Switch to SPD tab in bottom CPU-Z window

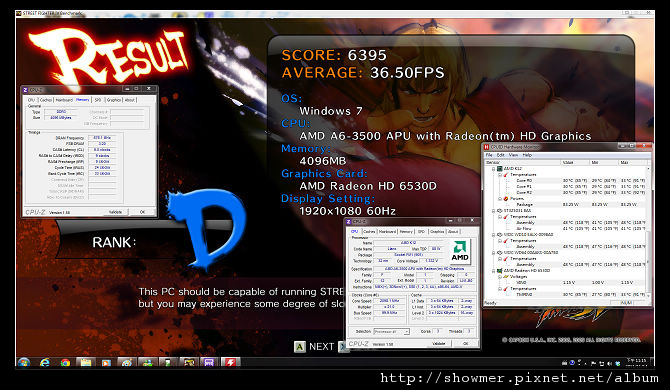421,232
